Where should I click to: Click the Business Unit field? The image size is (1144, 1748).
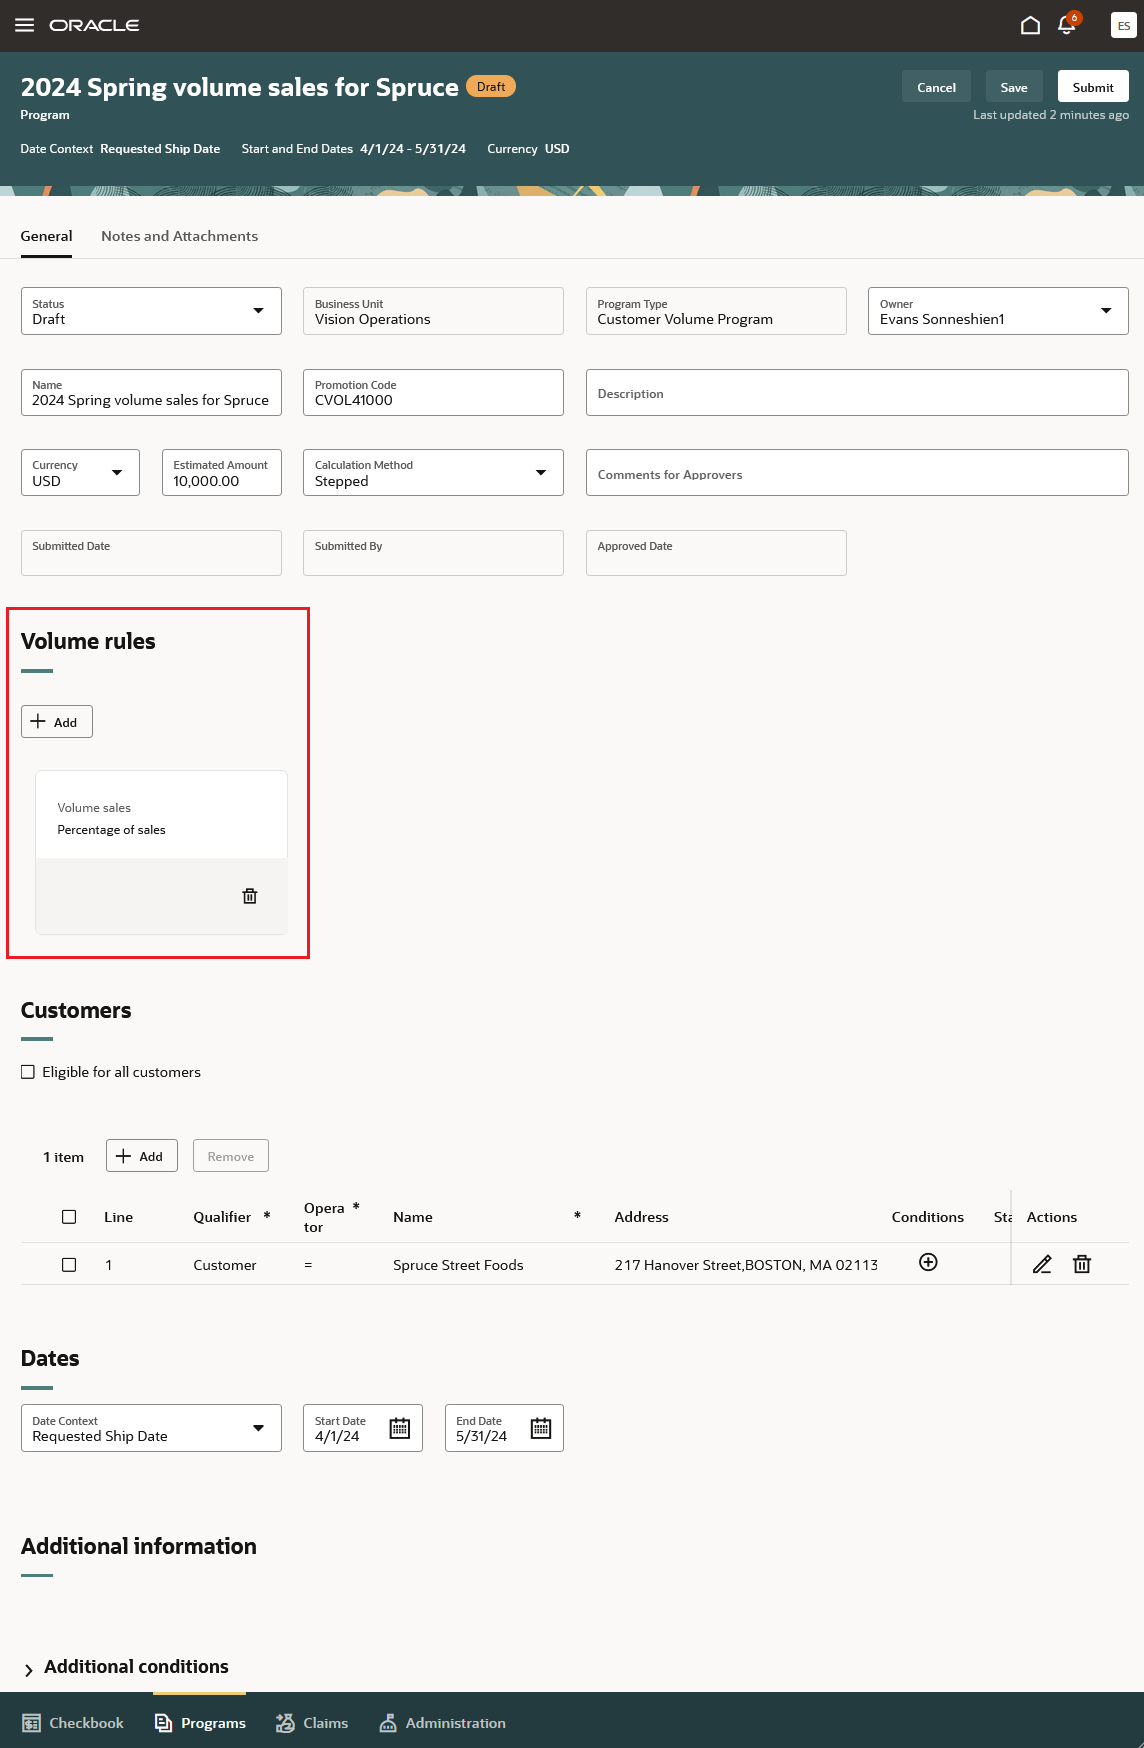(433, 311)
